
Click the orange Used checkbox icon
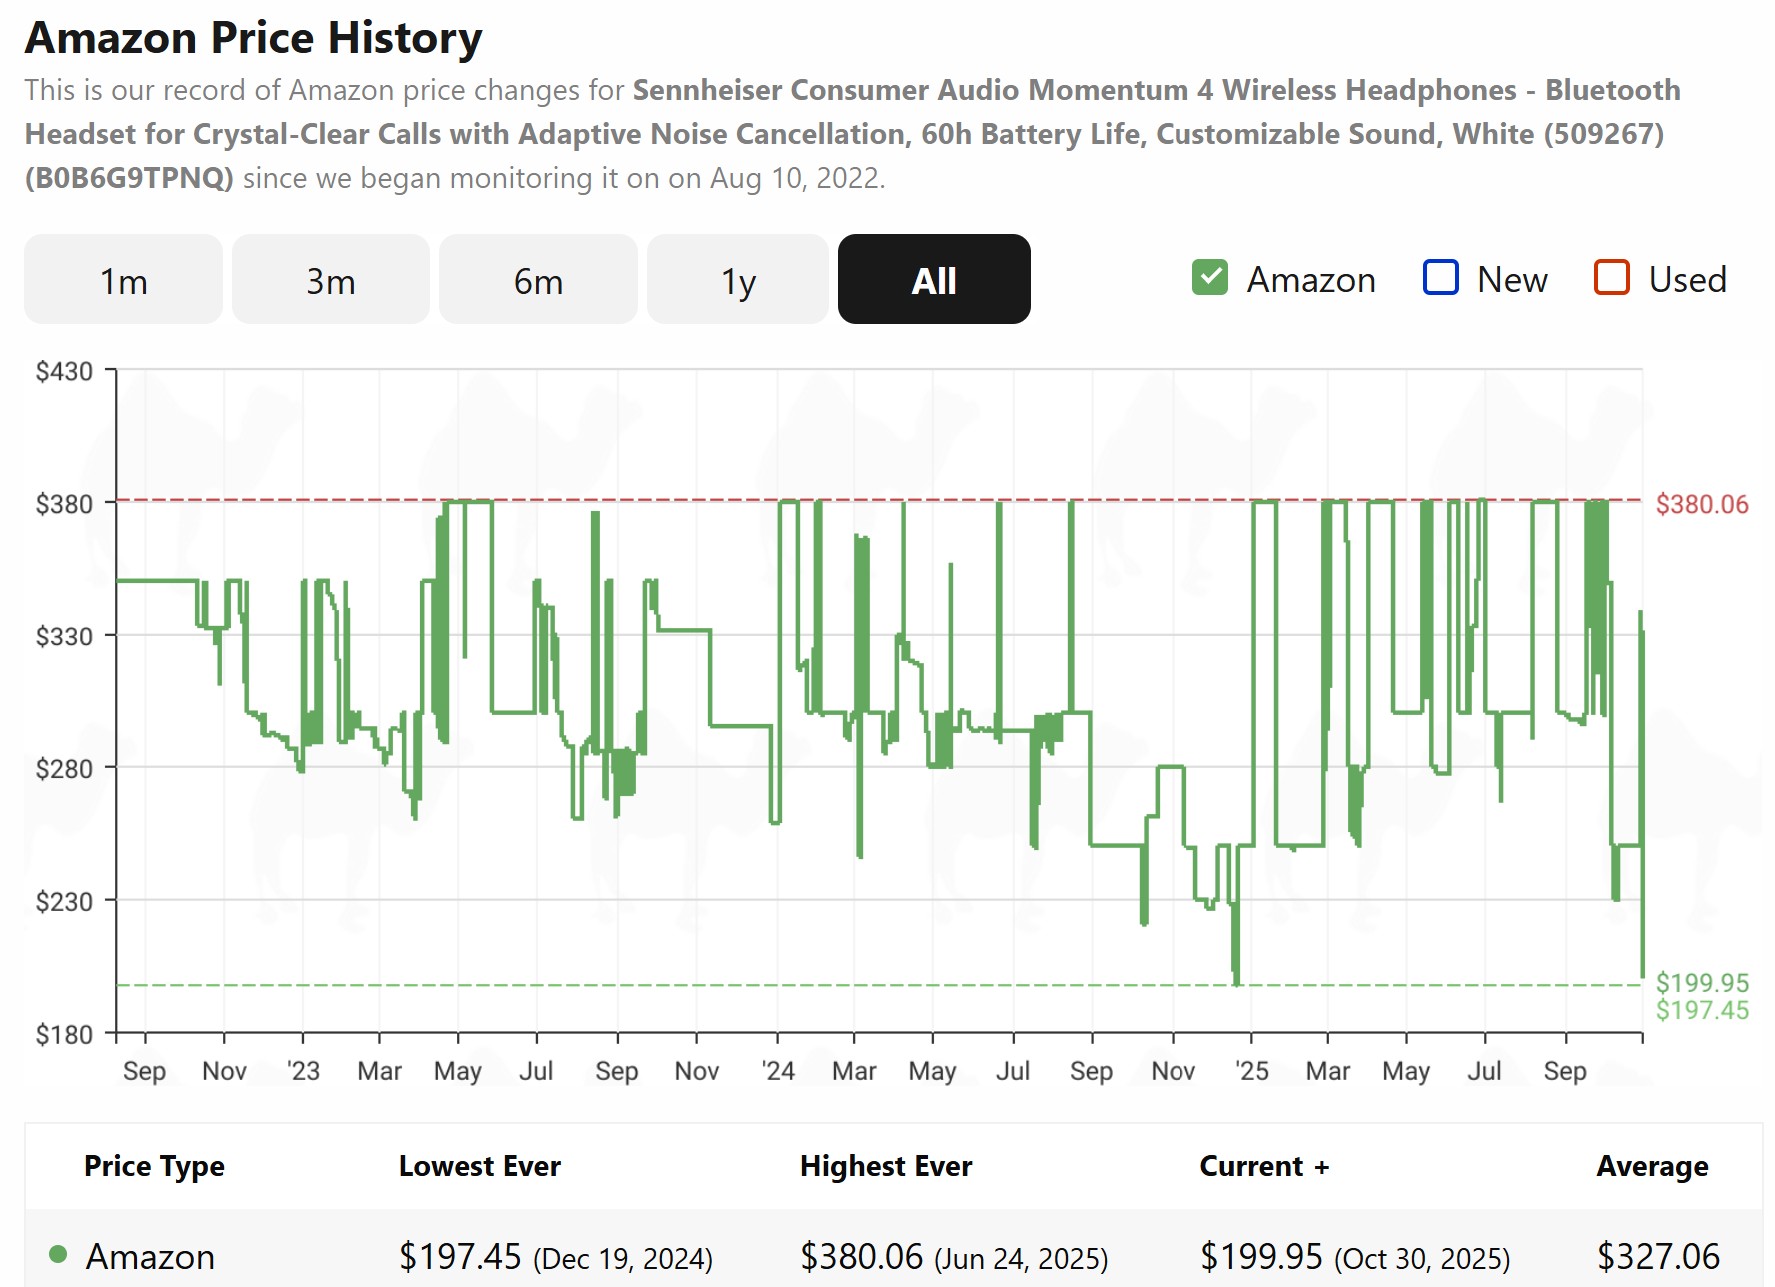1611,279
